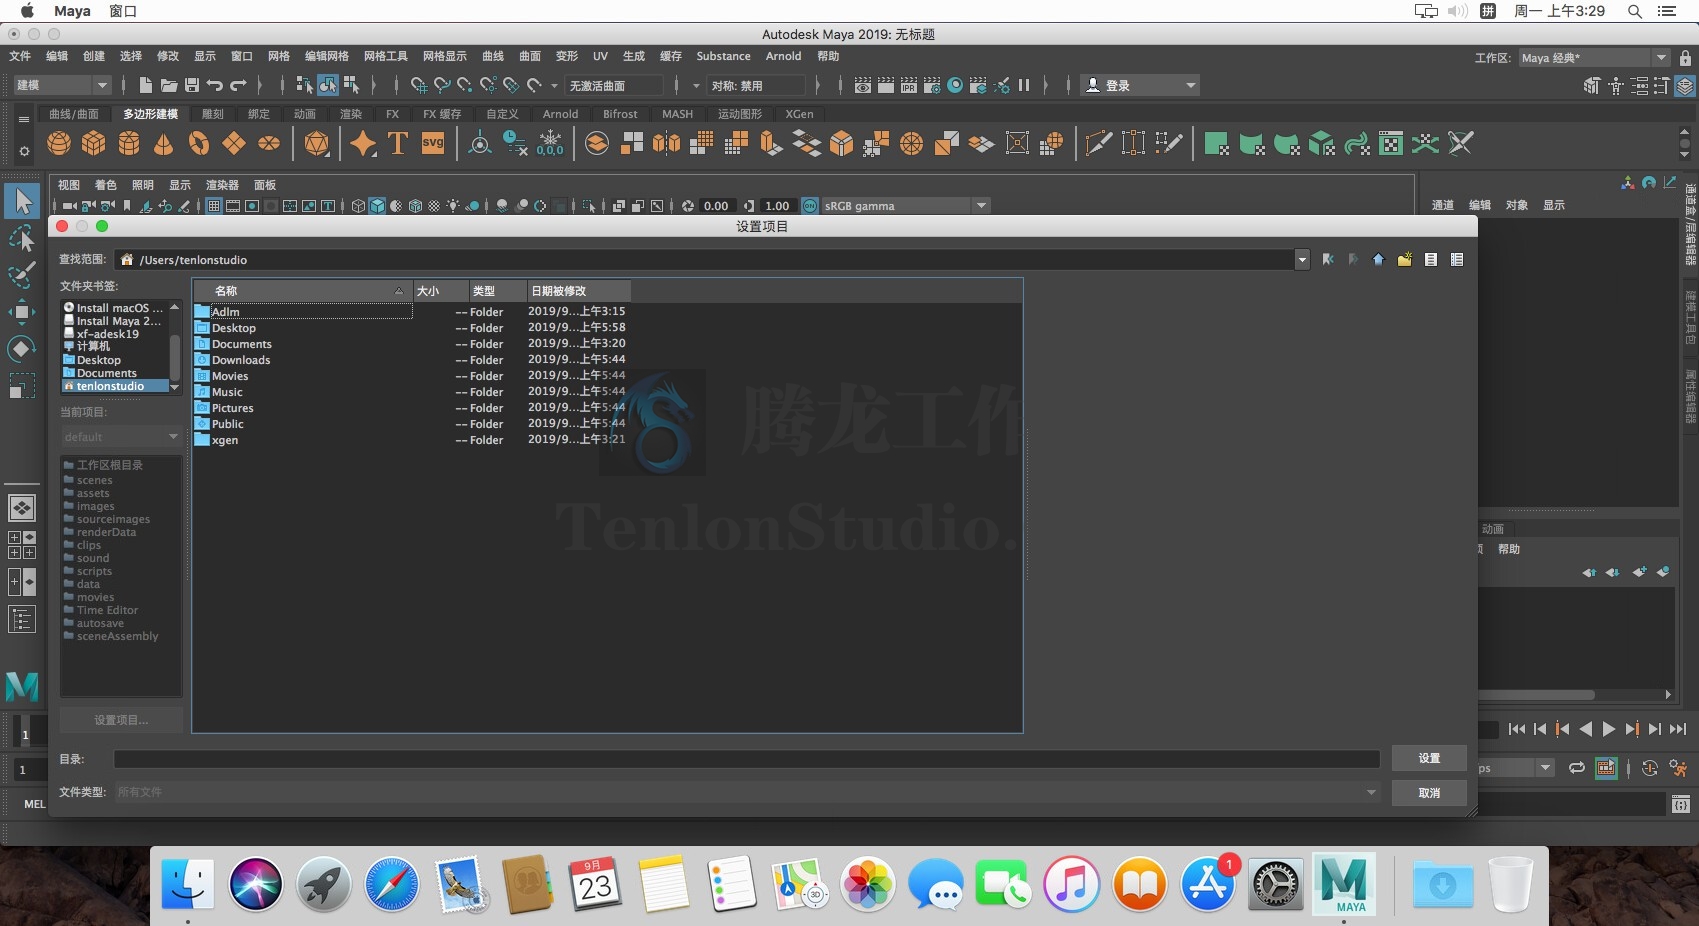Toggle viewport film gate display
Viewport: 1699px width, 926px height.
(233, 206)
